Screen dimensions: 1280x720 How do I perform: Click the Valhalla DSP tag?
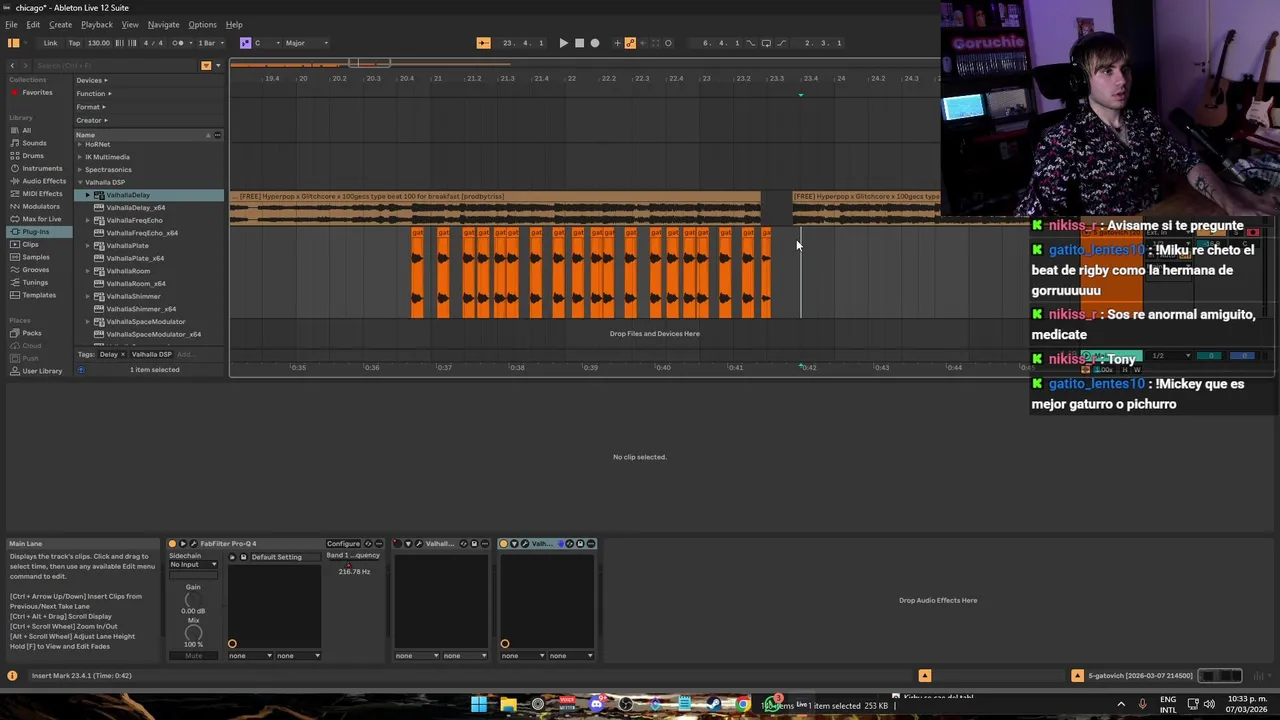pos(152,354)
